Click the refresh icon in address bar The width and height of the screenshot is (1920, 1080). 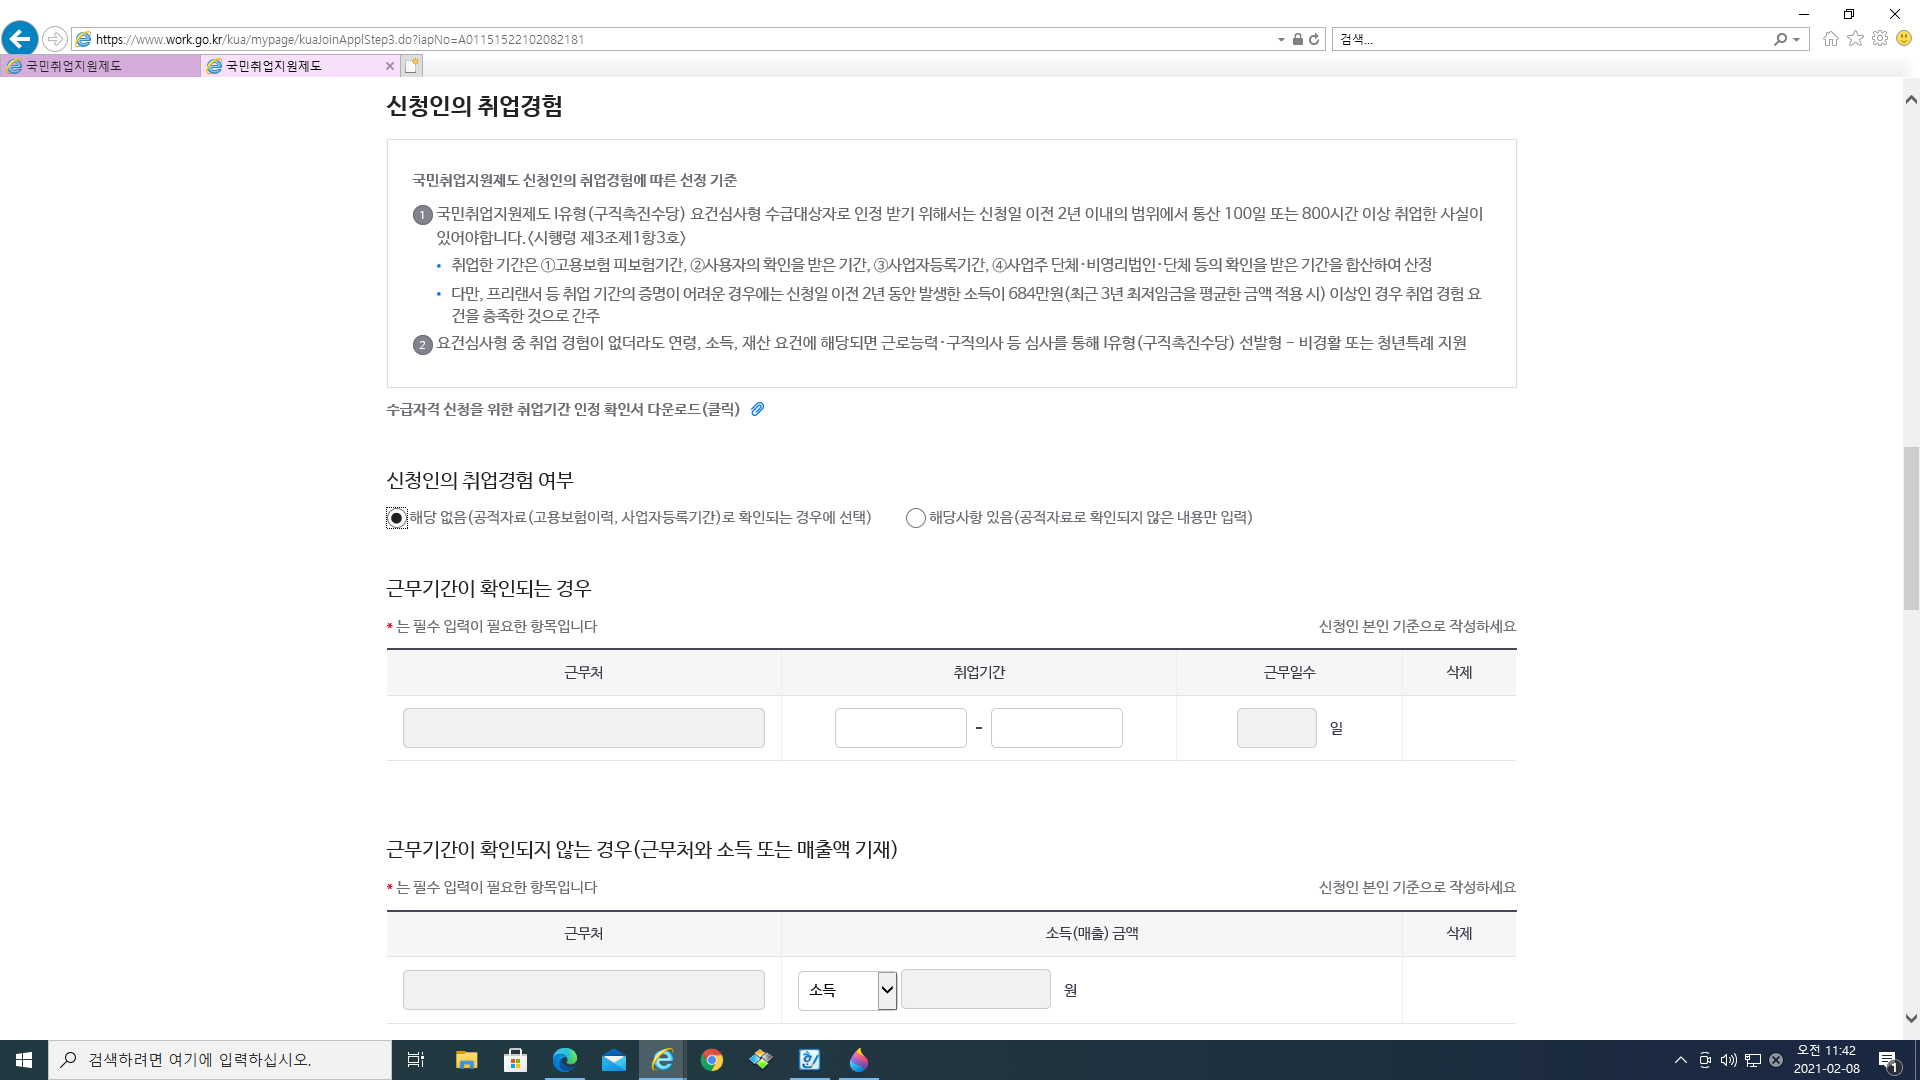[x=1314, y=40]
